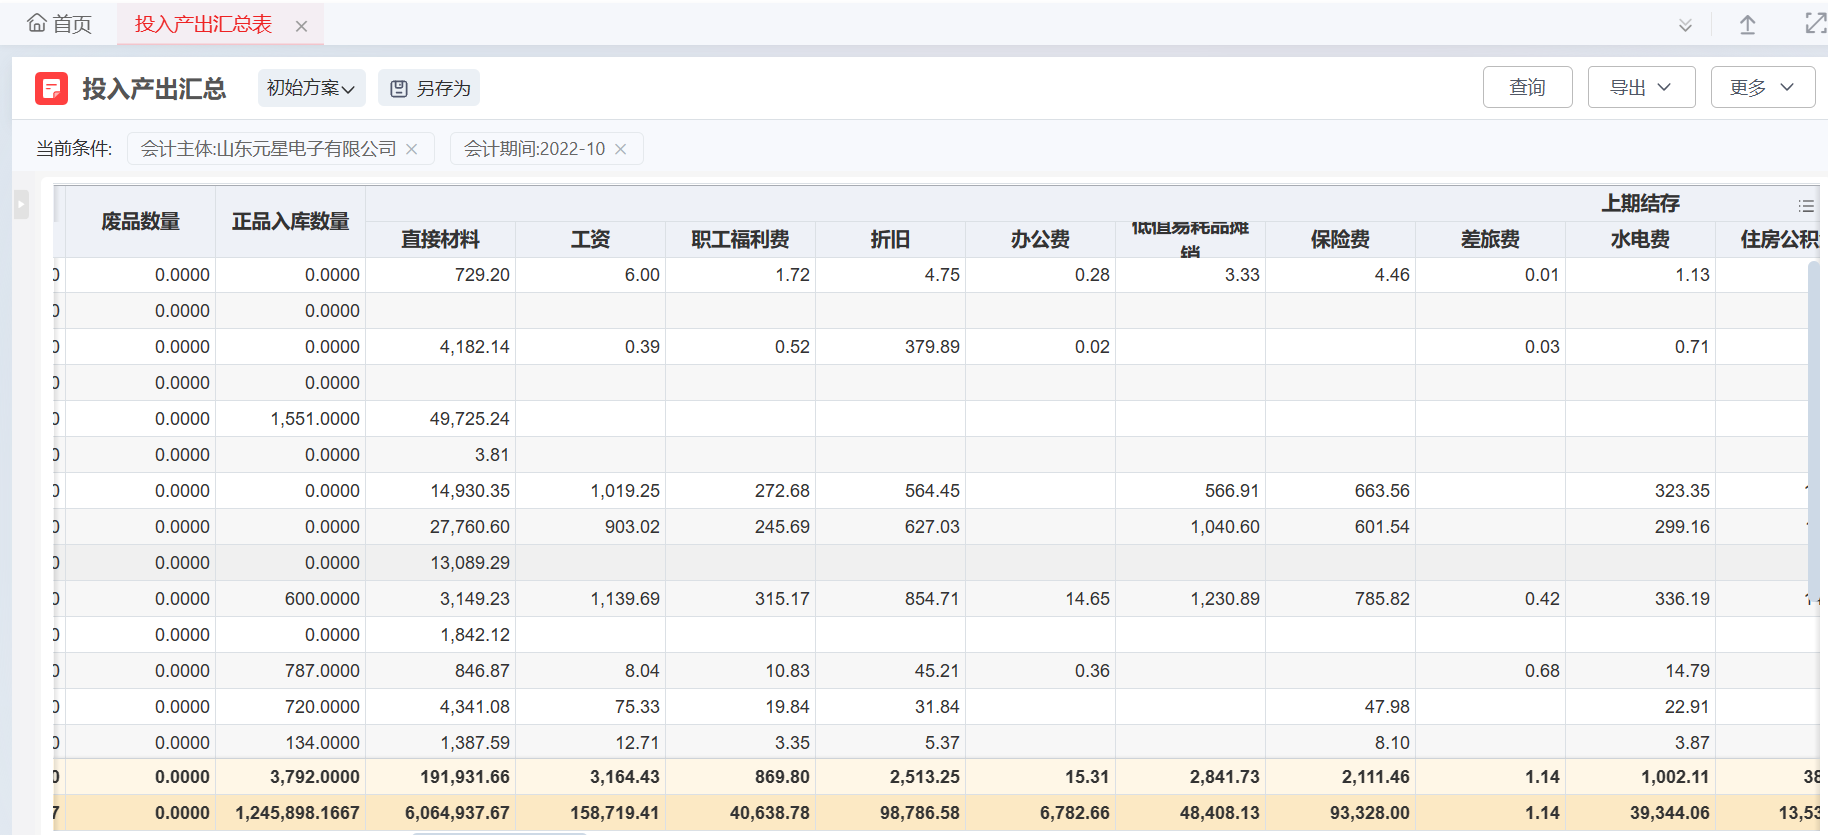
Task: Click the red 投入产出汇总 report icon
Action: 51,89
